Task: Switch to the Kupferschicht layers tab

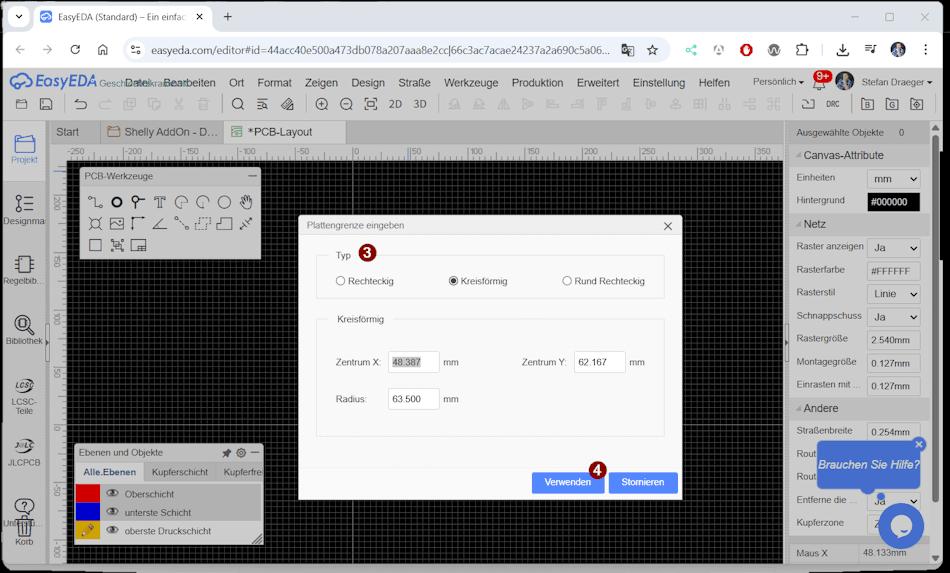Action: 180,472
